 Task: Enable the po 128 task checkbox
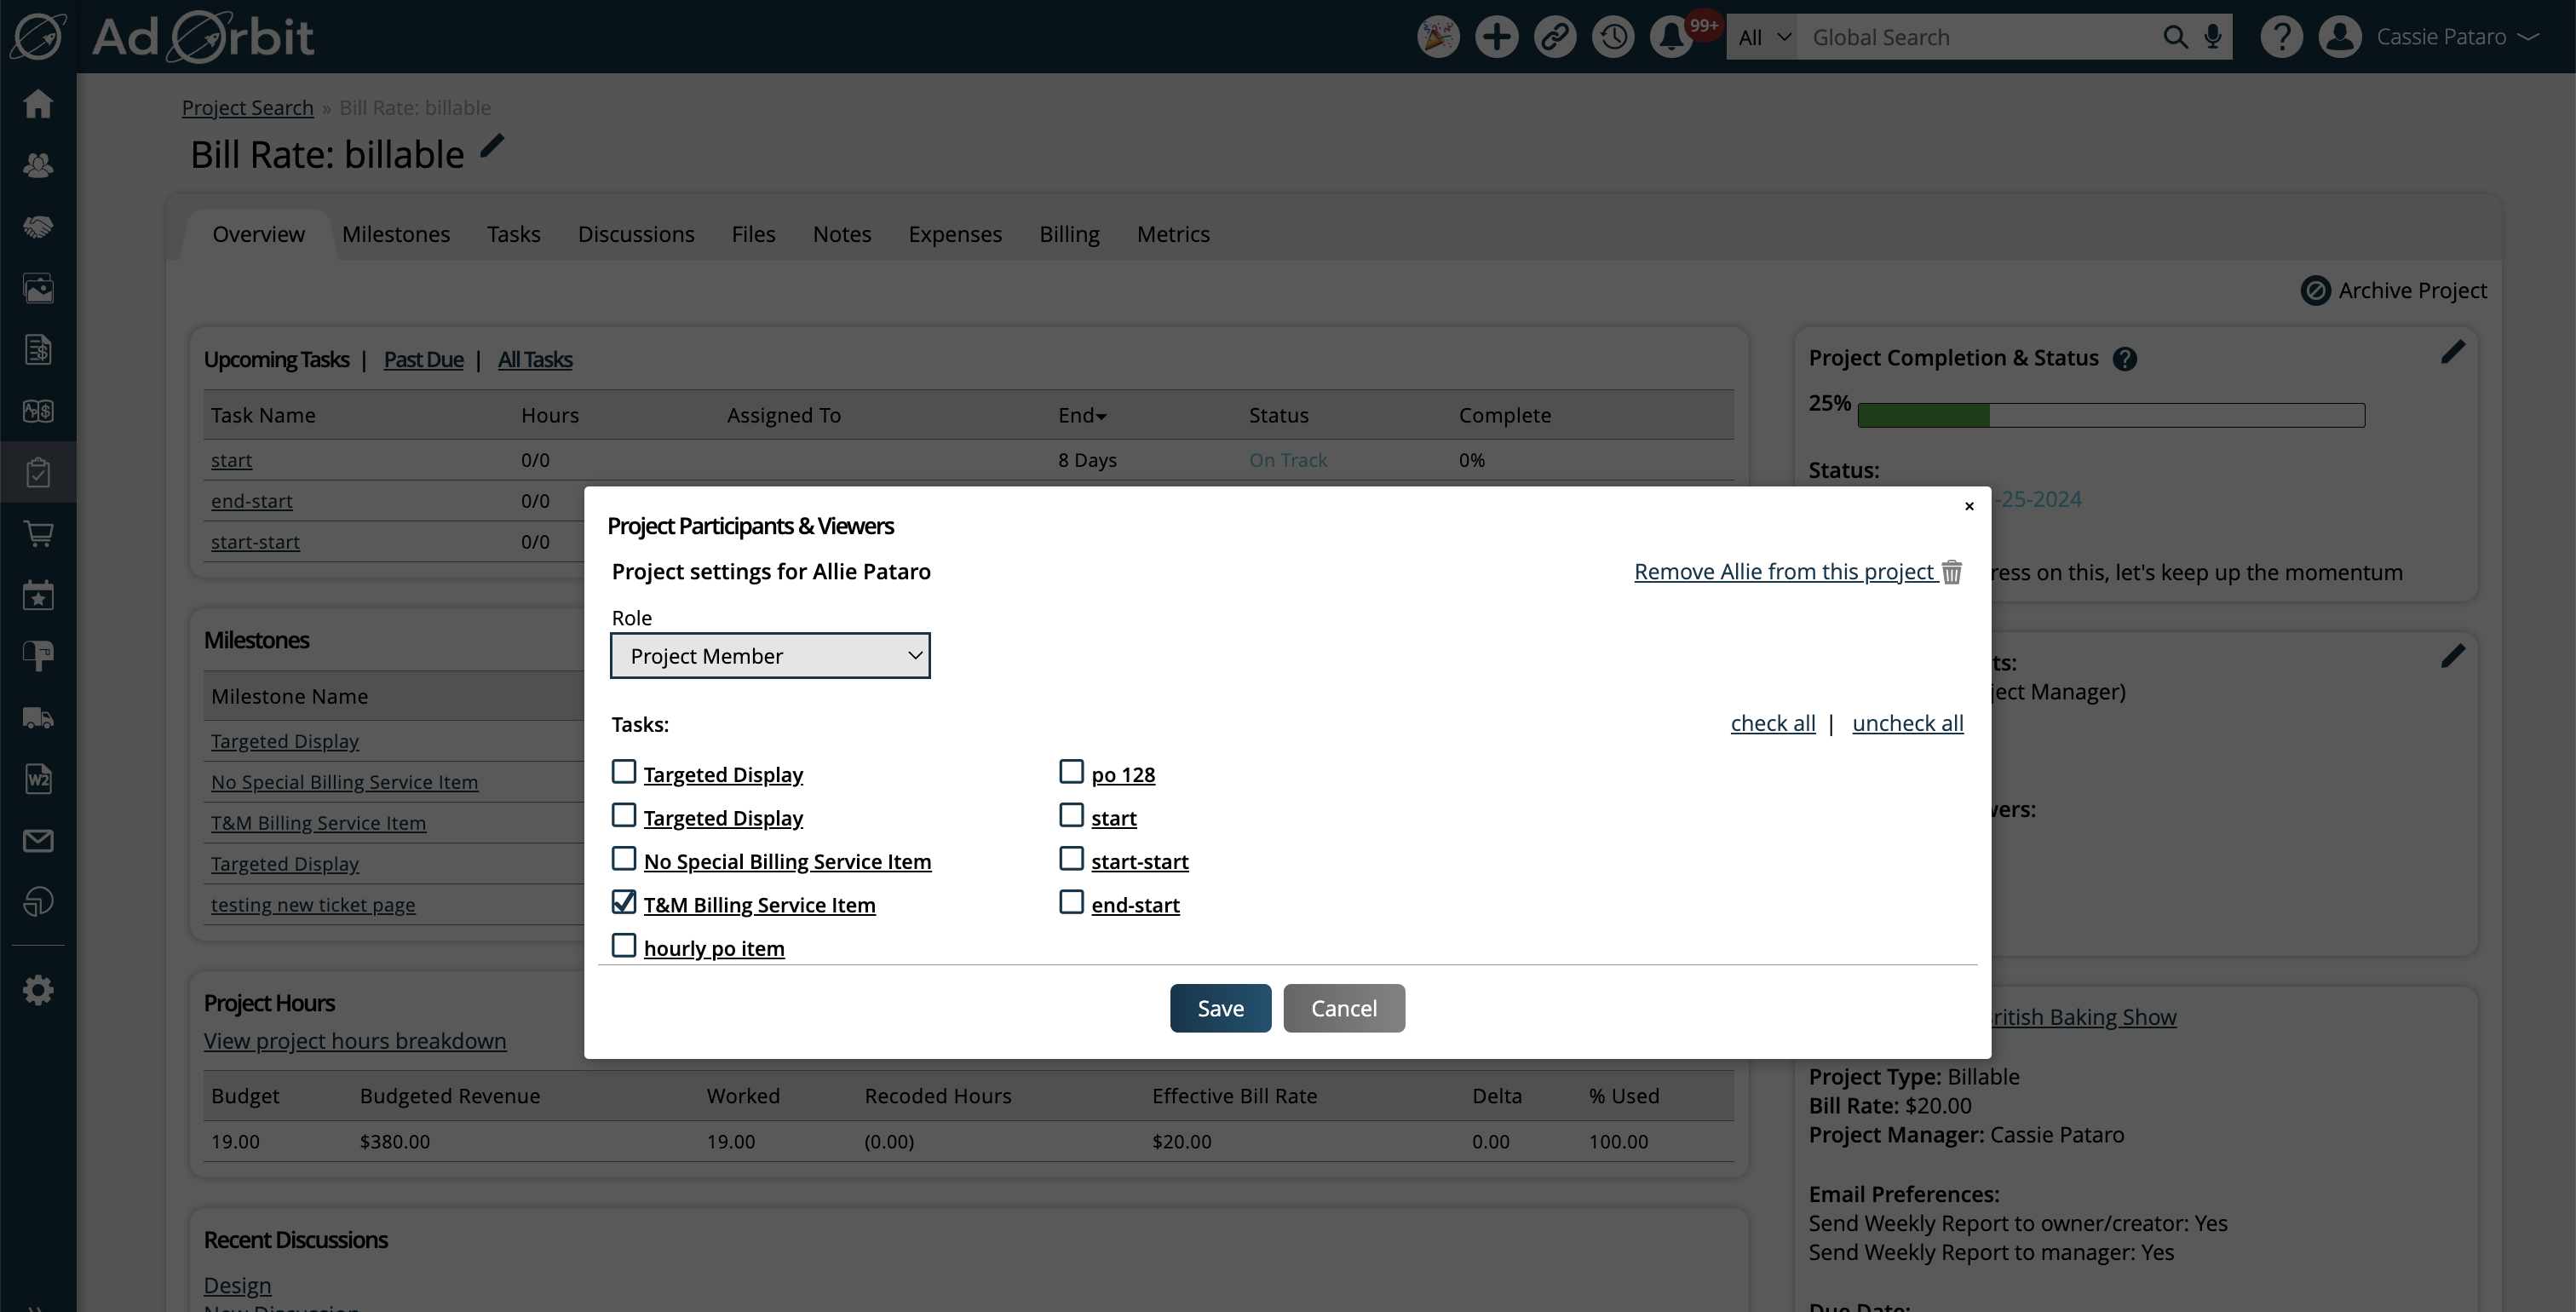click(1071, 772)
